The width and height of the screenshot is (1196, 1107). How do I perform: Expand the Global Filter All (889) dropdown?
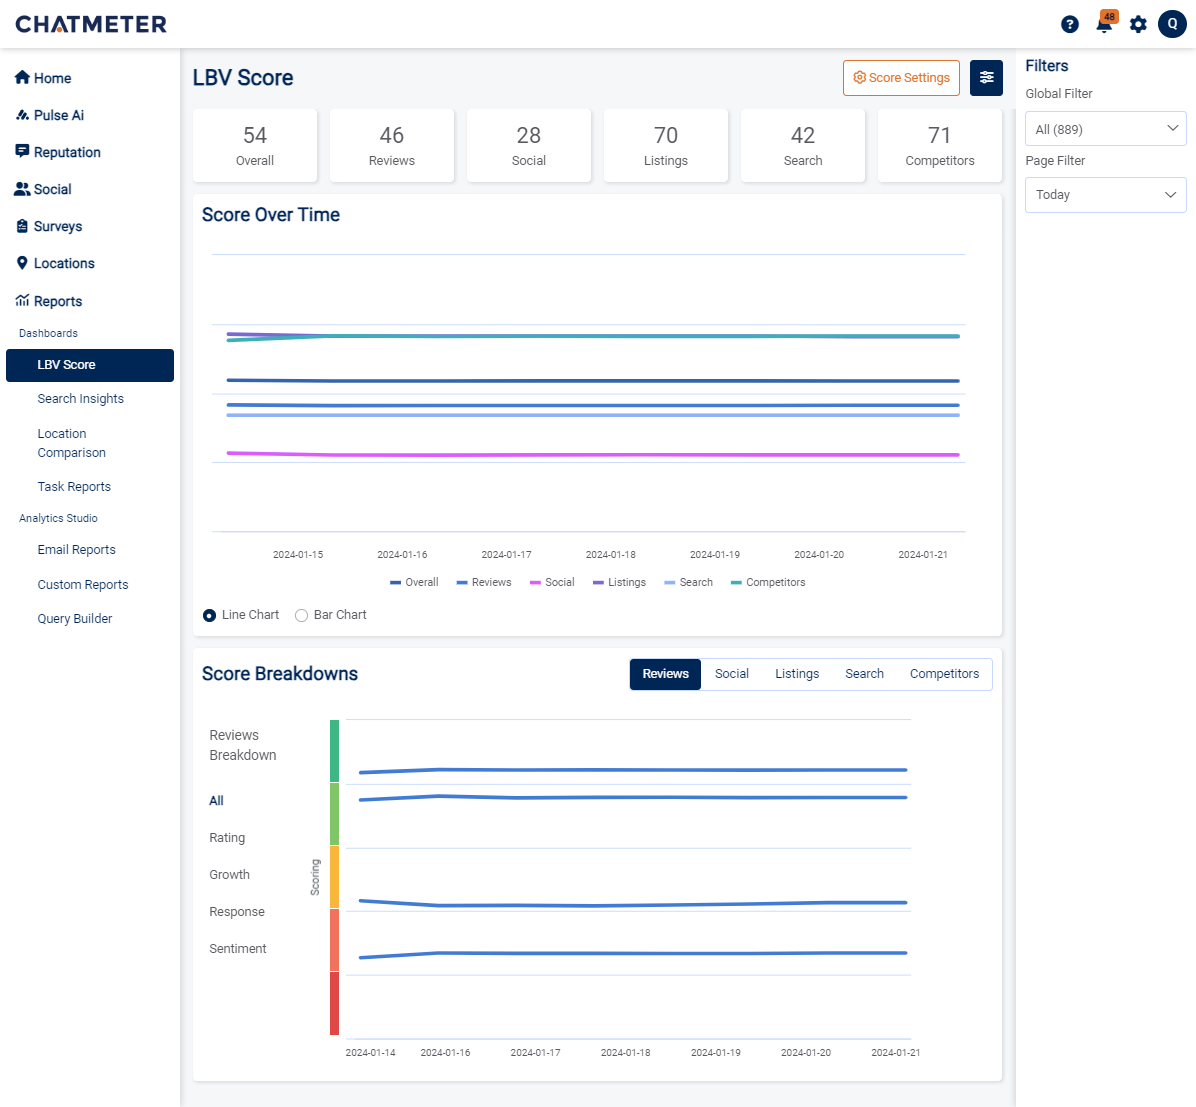point(1105,129)
